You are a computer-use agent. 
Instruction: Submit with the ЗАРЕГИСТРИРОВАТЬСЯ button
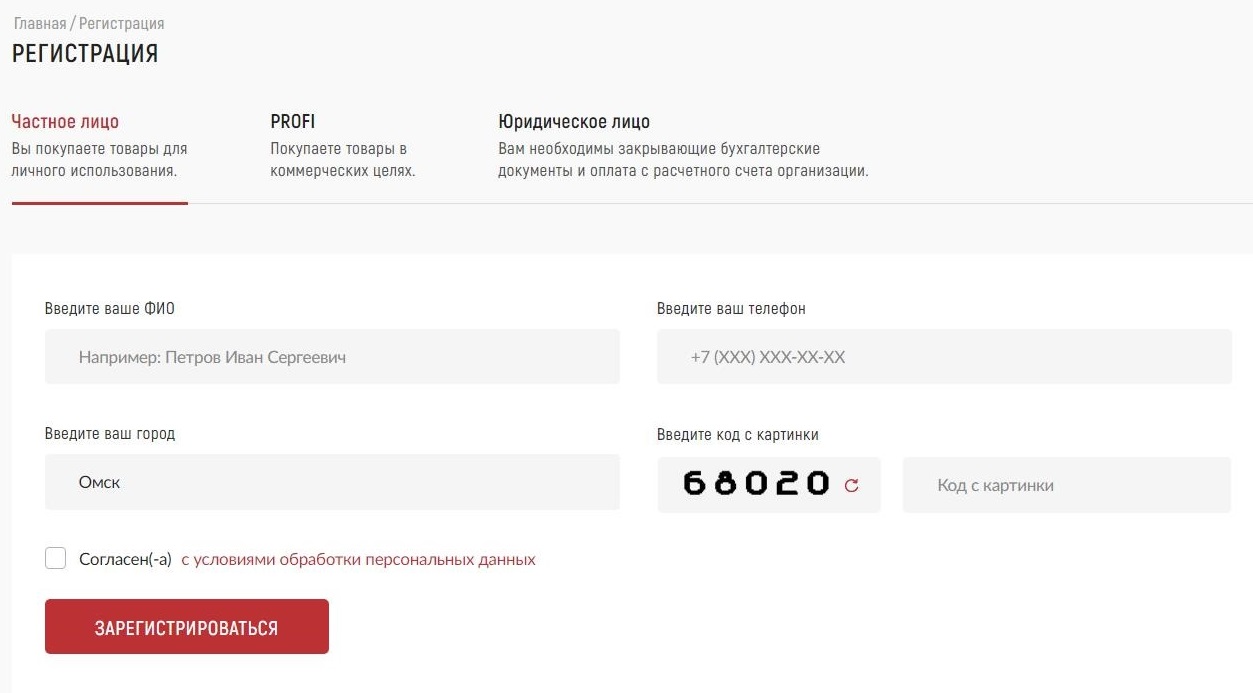point(187,627)
